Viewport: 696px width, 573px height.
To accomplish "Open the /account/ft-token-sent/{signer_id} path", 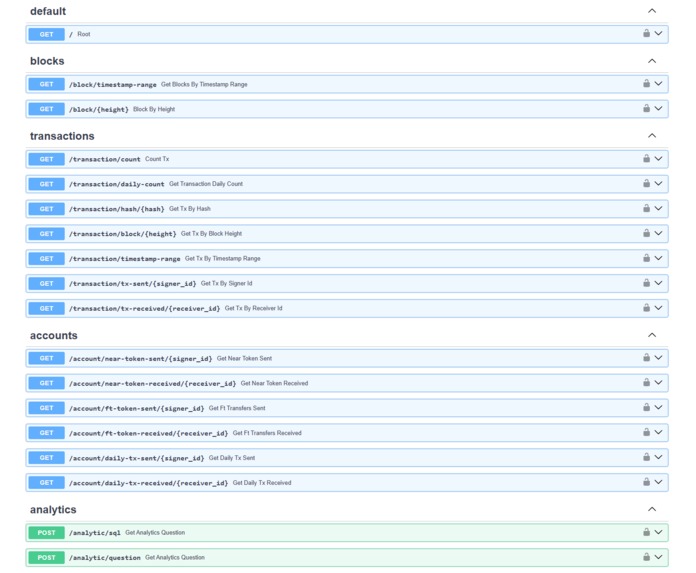I will point(136,408).
